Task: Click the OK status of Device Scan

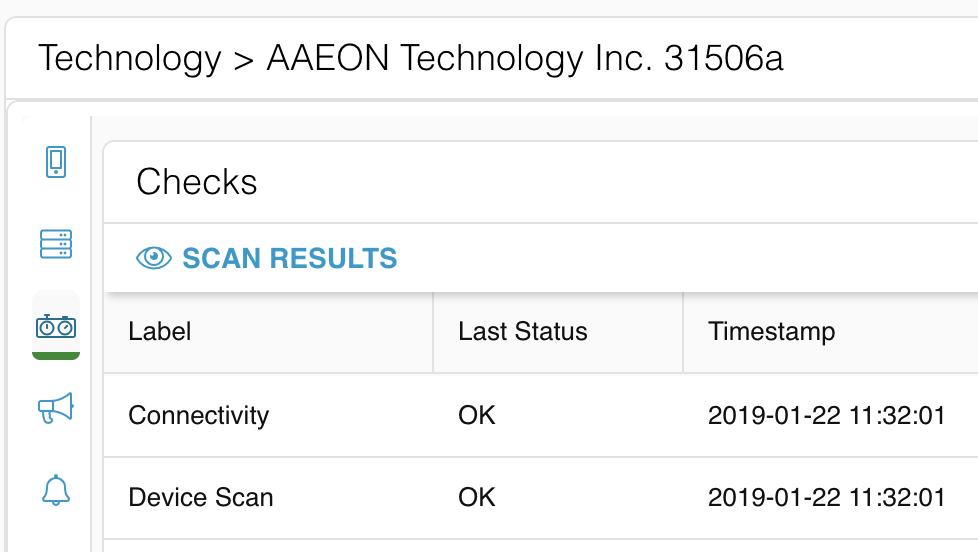Action: point(477,498)
